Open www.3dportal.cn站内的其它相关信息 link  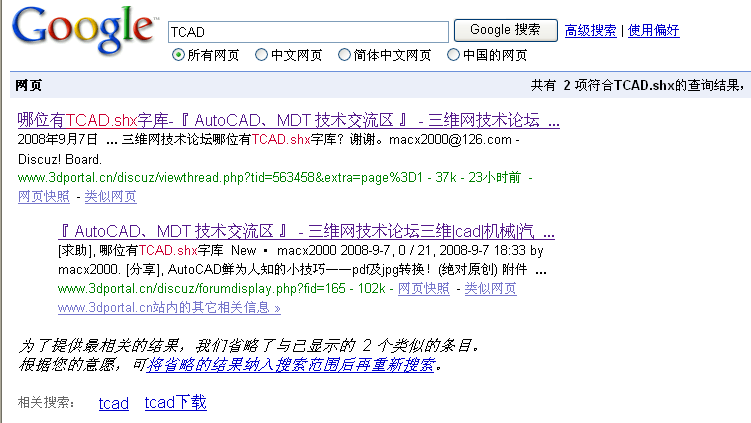click(169, 308)
